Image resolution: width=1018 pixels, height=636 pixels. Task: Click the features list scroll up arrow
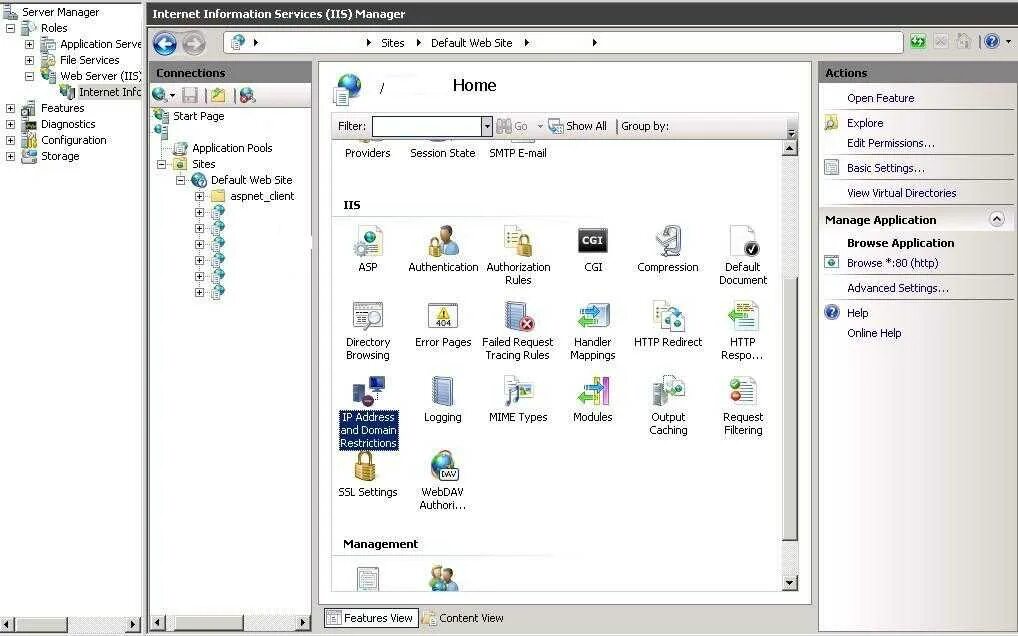[789, 148]
